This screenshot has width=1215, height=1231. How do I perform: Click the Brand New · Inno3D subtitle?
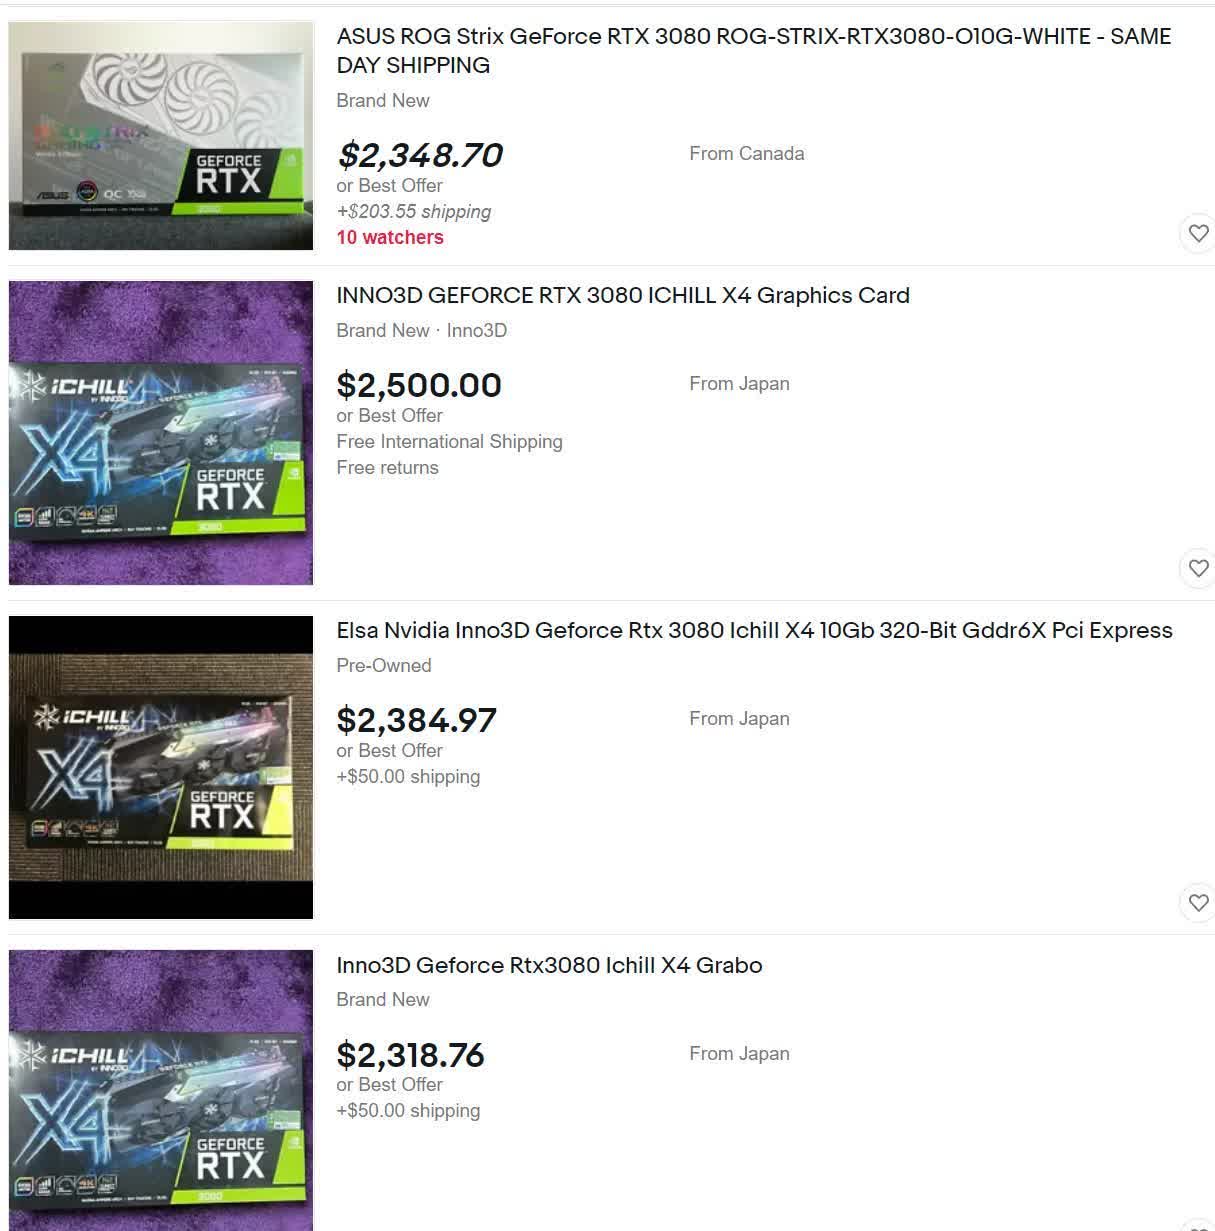pos(421,330)
